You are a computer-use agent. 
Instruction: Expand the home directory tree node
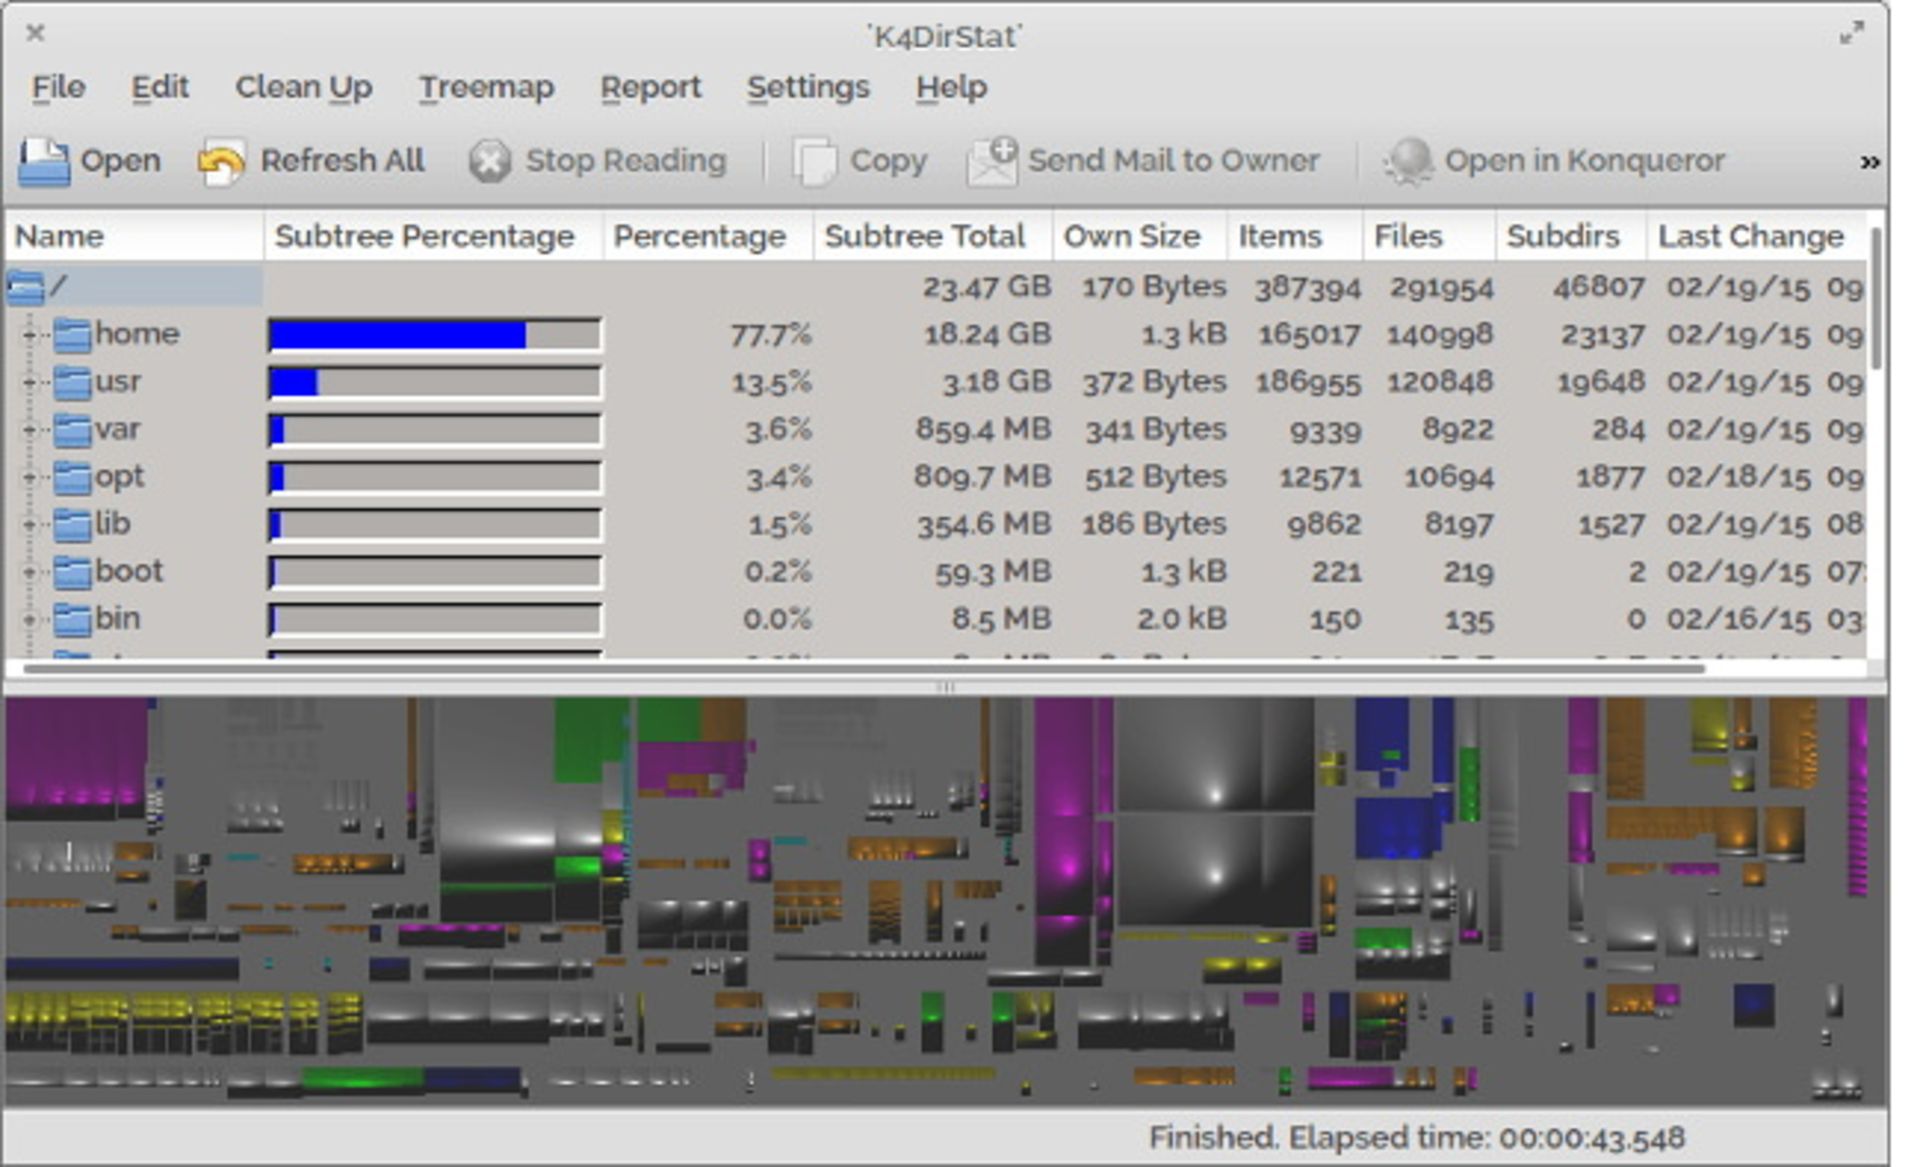click(29, 334)
